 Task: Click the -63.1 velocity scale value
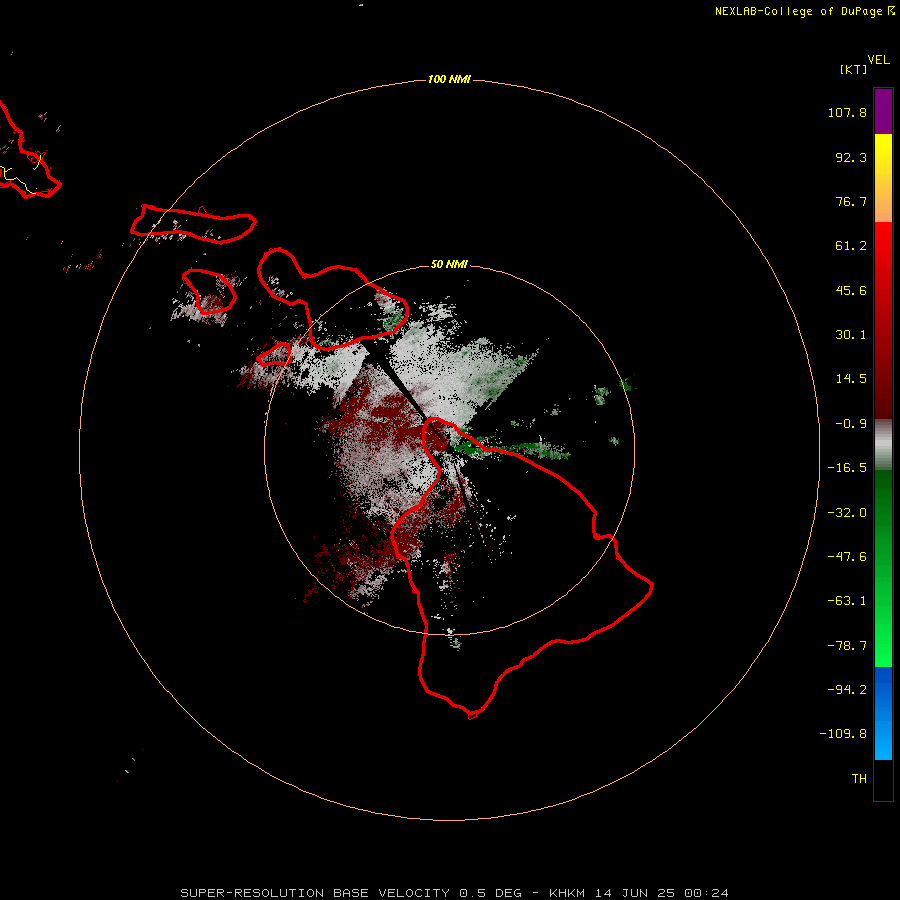pyautogui.click(x=847, y=601)
